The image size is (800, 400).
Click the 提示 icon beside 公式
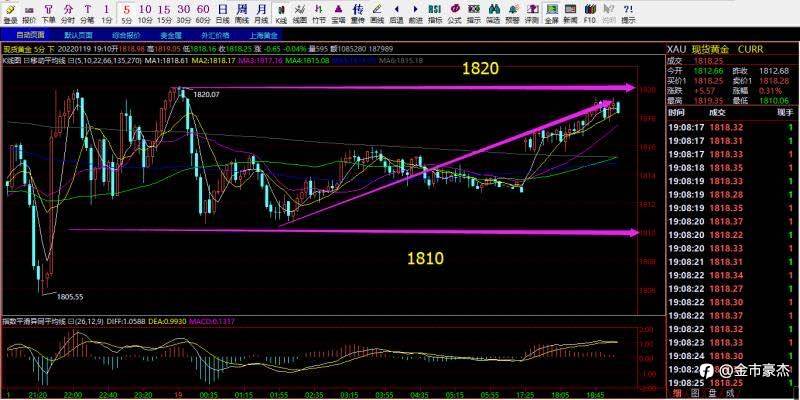(474, 14)
